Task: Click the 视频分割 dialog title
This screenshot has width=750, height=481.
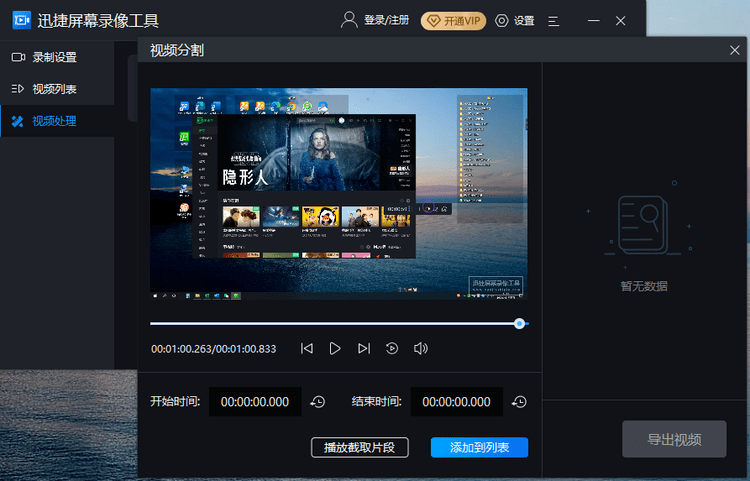Action: (177, 50)
